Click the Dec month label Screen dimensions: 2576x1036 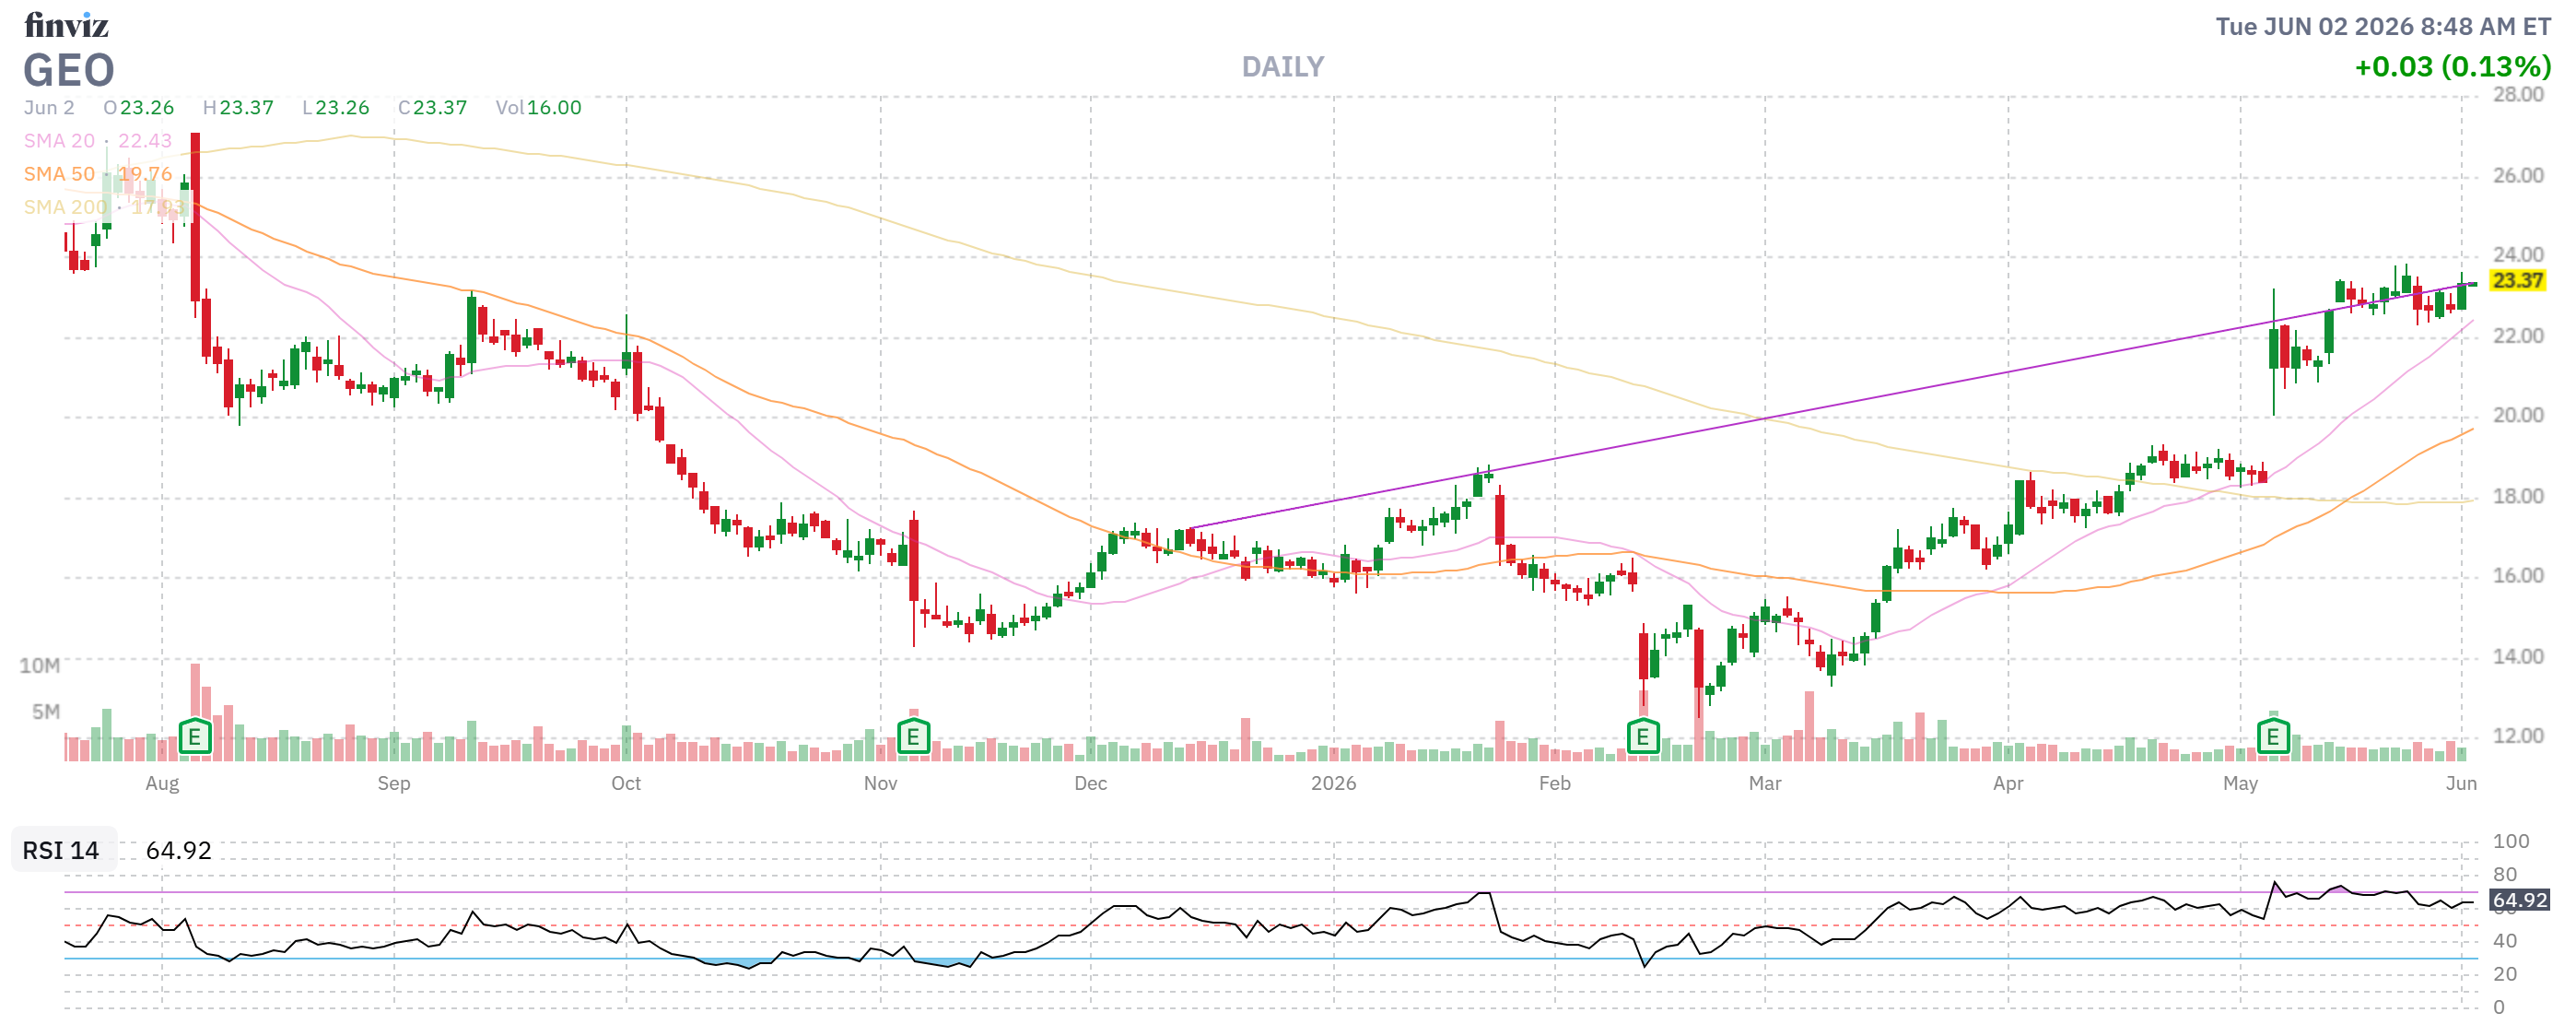pos(1090,784)
